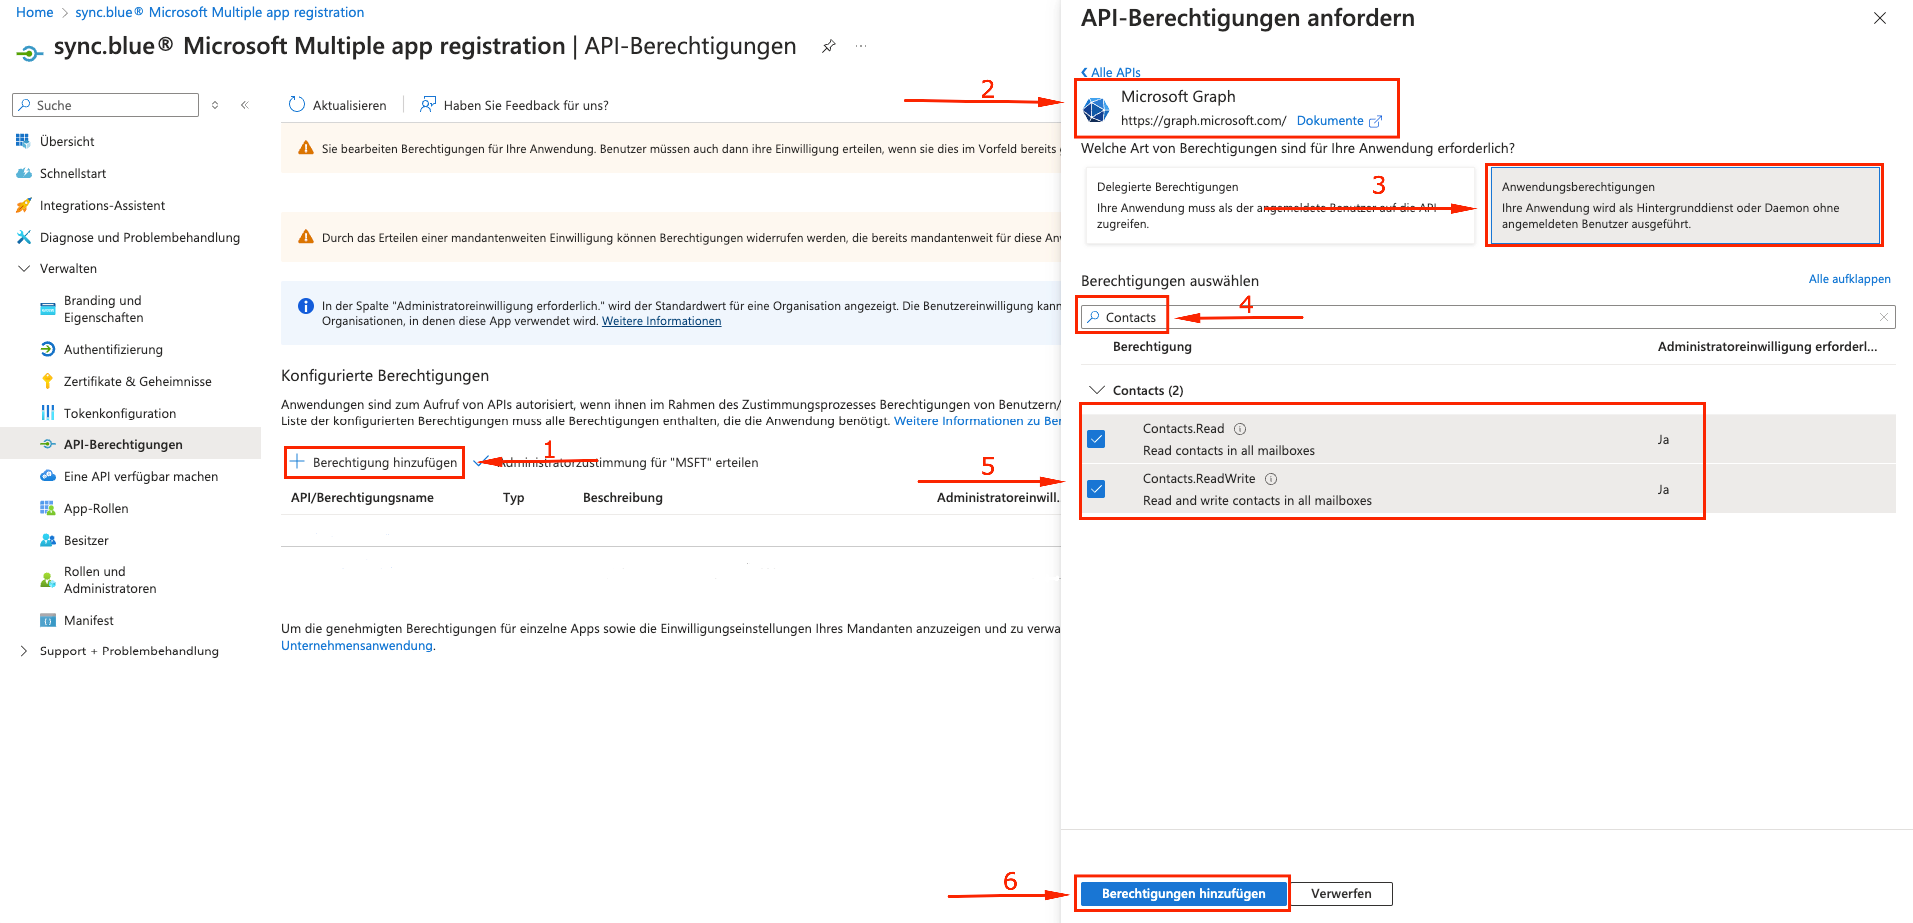This screenshot has height=923, width=1913.
Task: Open App-Rollen in the sidebar
Action: (96, 508)
